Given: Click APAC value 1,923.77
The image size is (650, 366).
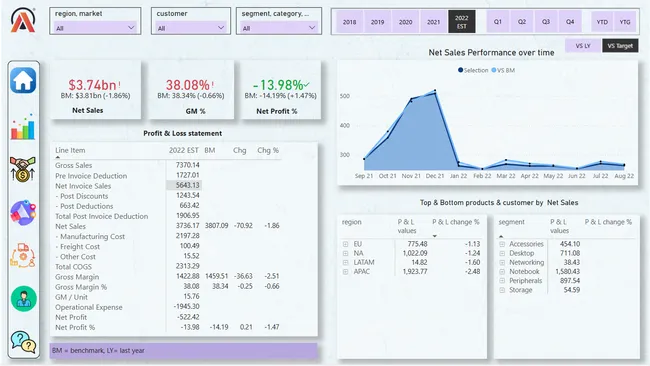Looking at the screenshot, I should point(415,272).
